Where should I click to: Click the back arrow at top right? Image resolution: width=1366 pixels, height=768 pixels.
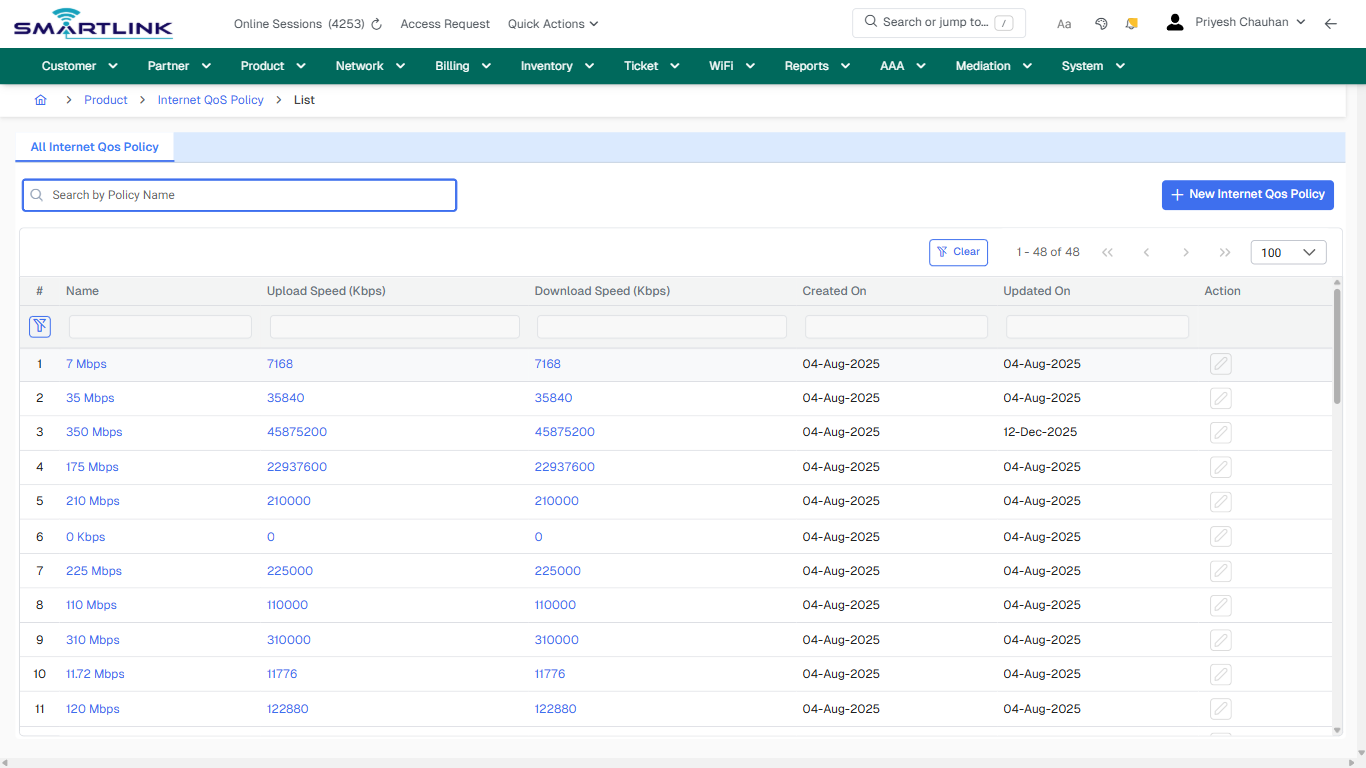[1331, 22]
